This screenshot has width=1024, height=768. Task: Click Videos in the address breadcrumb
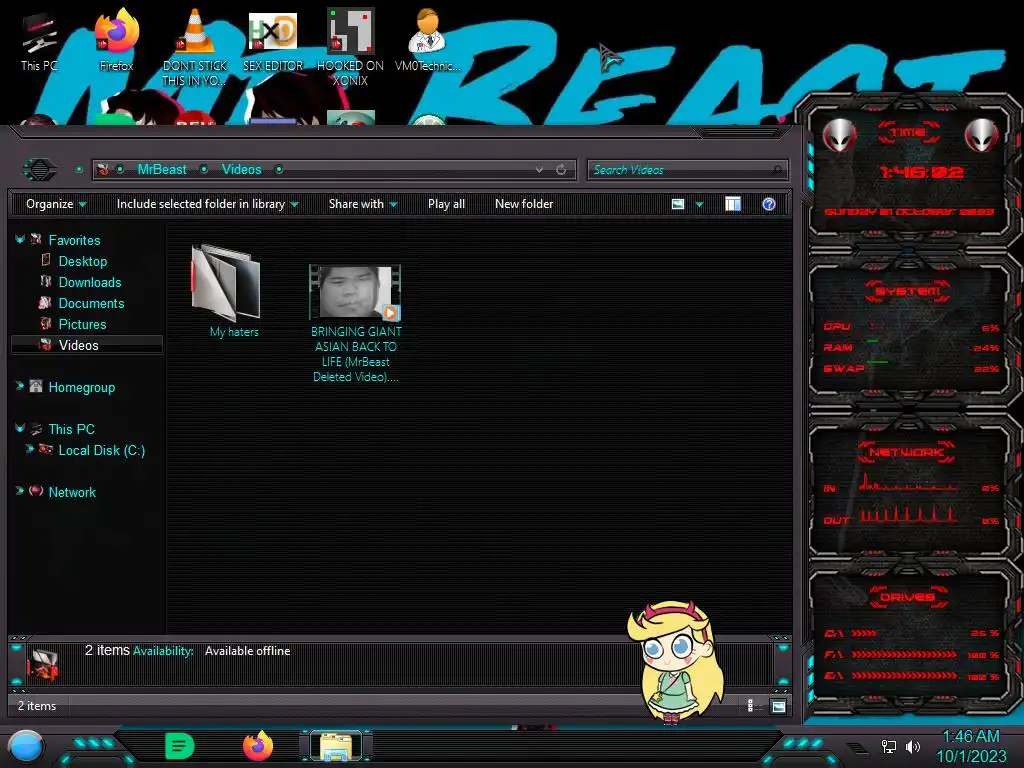(241, 170)
